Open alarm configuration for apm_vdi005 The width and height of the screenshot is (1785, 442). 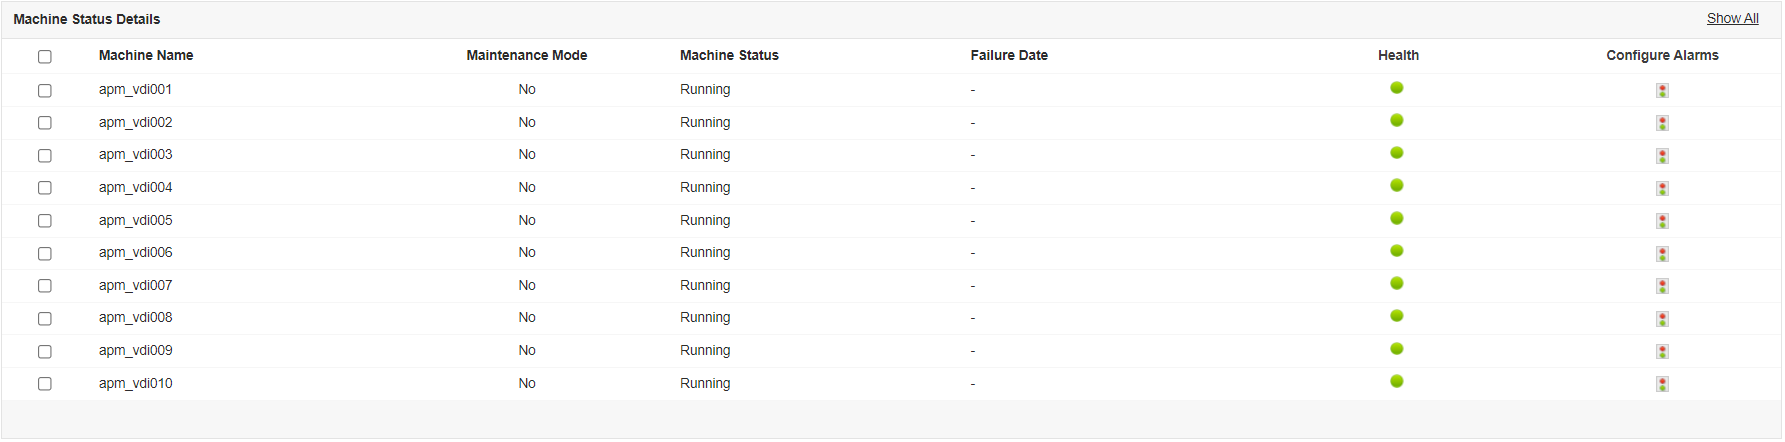pos(1662,221)
